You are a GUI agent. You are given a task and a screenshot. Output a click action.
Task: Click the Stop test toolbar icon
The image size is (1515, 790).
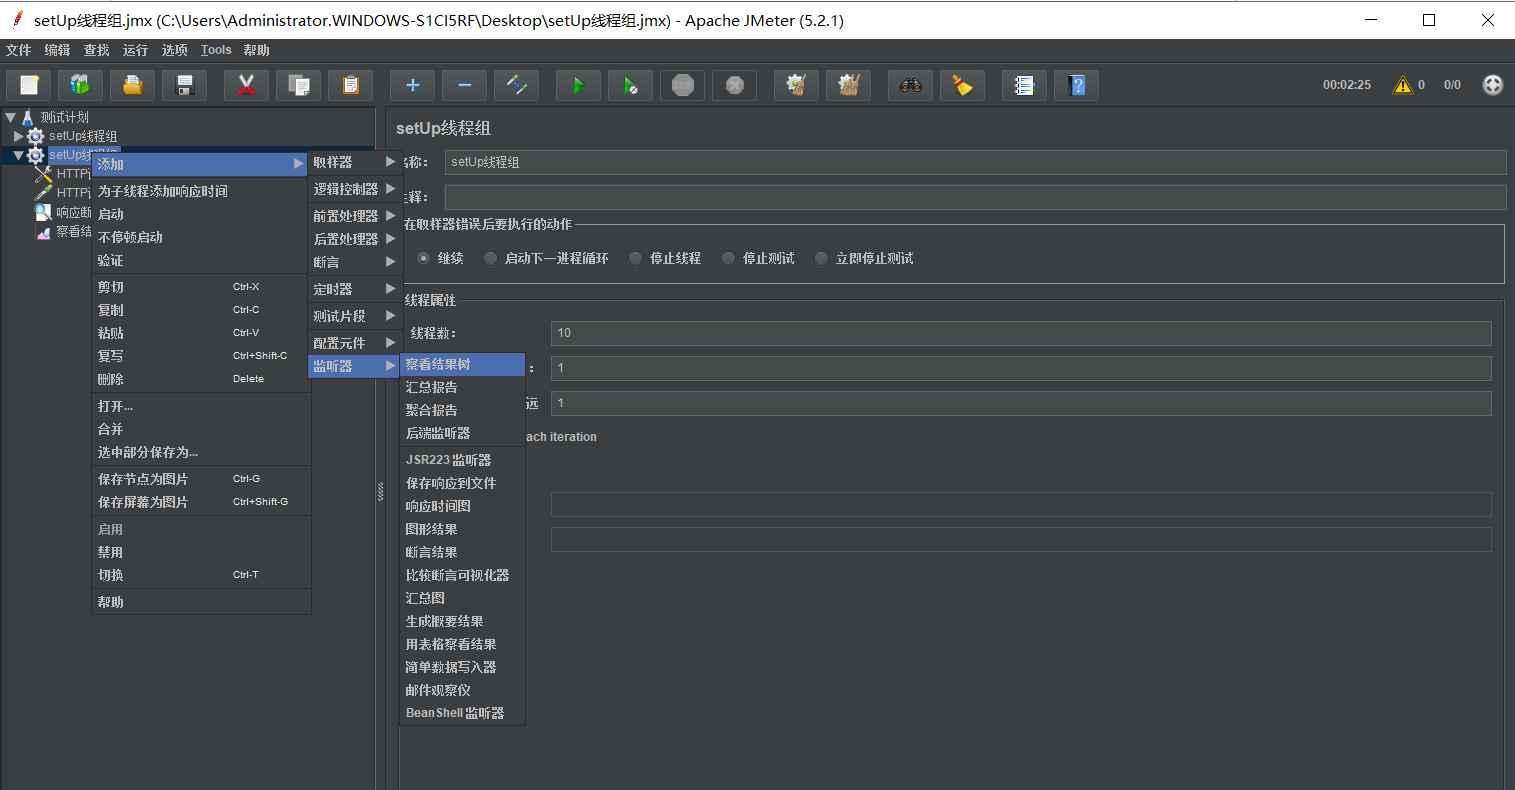point(682,85)
